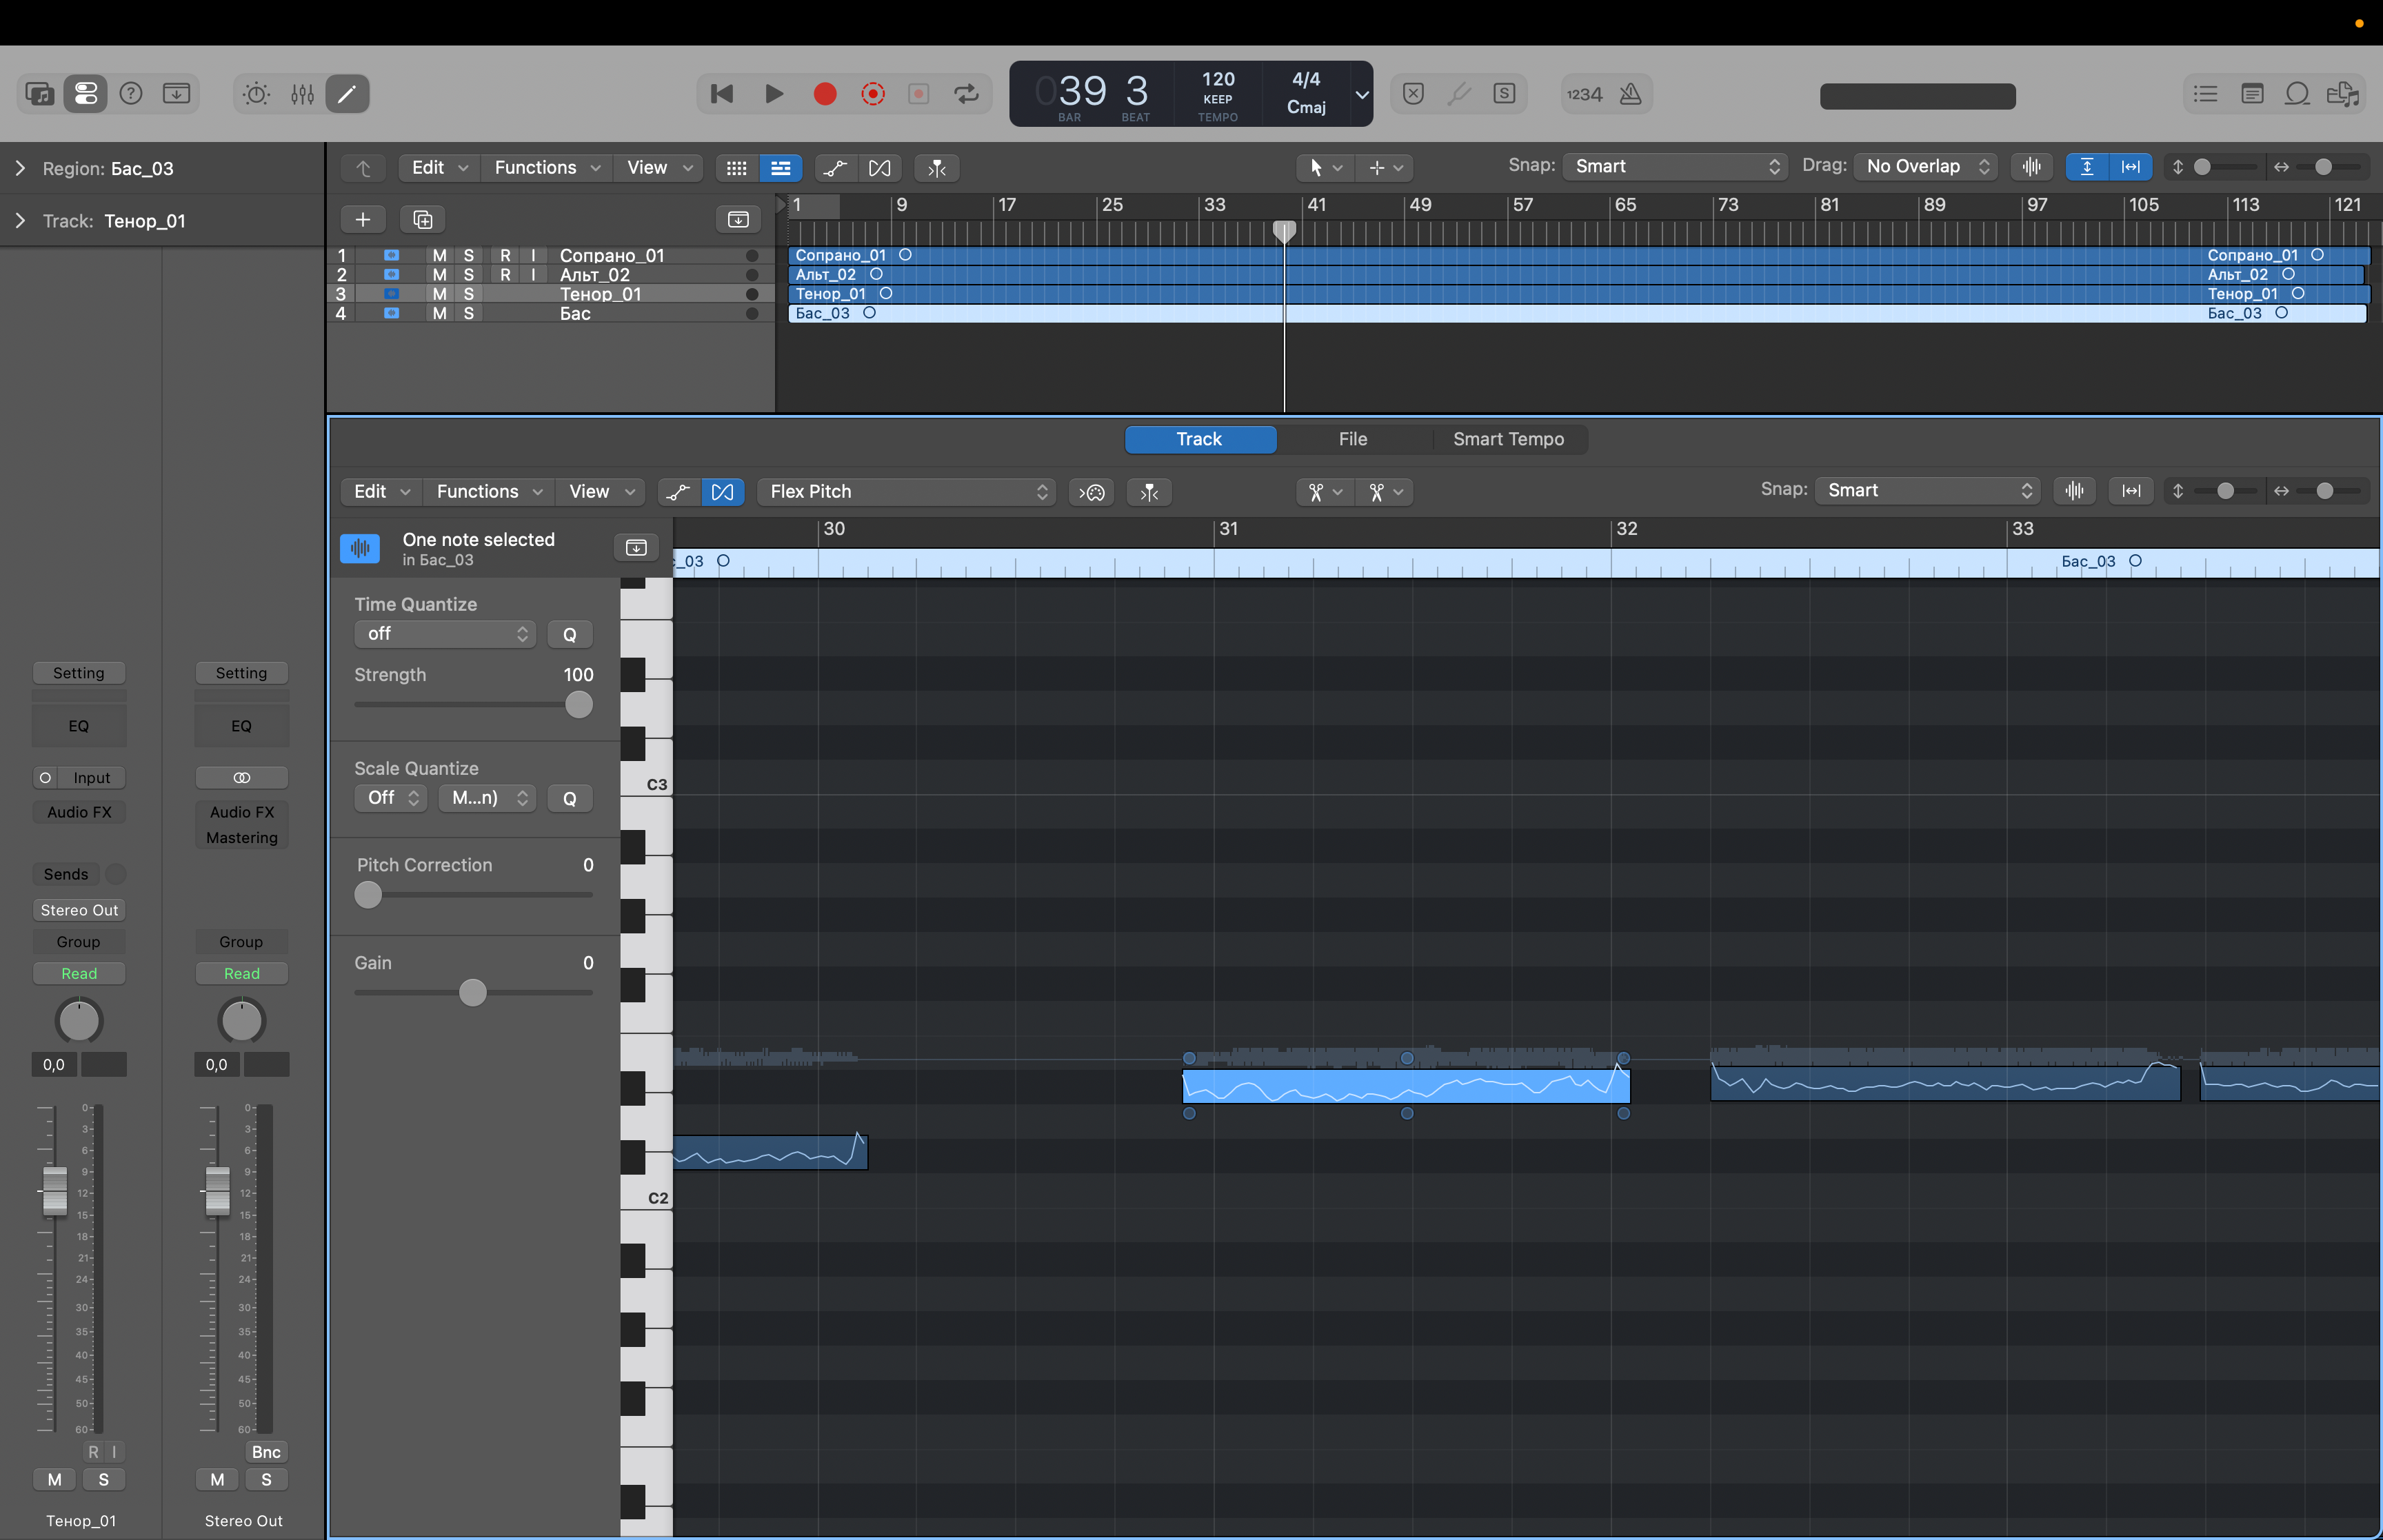2383x1540 pixels.
Task: Open Tracks area Functions menu
Action: [546, 168]
